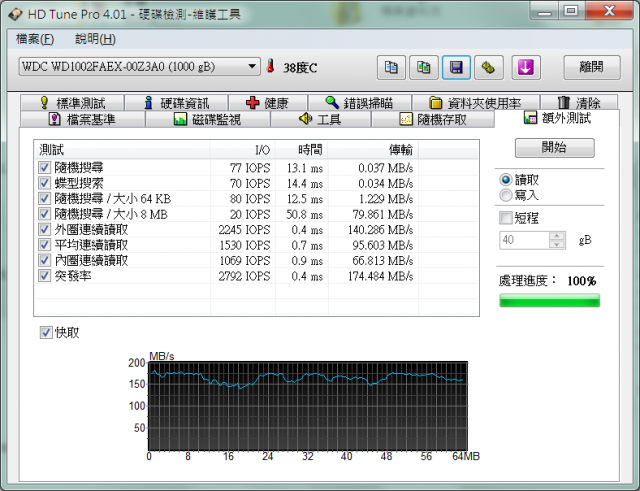Switch to the 標準測試 tab

pyautogui.click(x=72, y=103)
